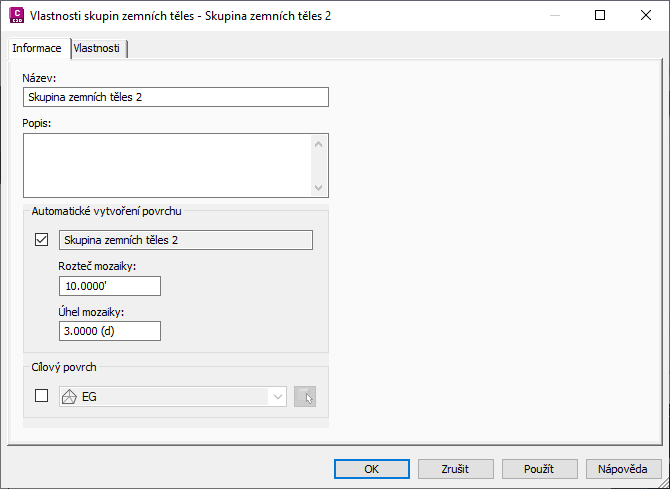Switch to the Vlastnosti tab

point(98,48)
